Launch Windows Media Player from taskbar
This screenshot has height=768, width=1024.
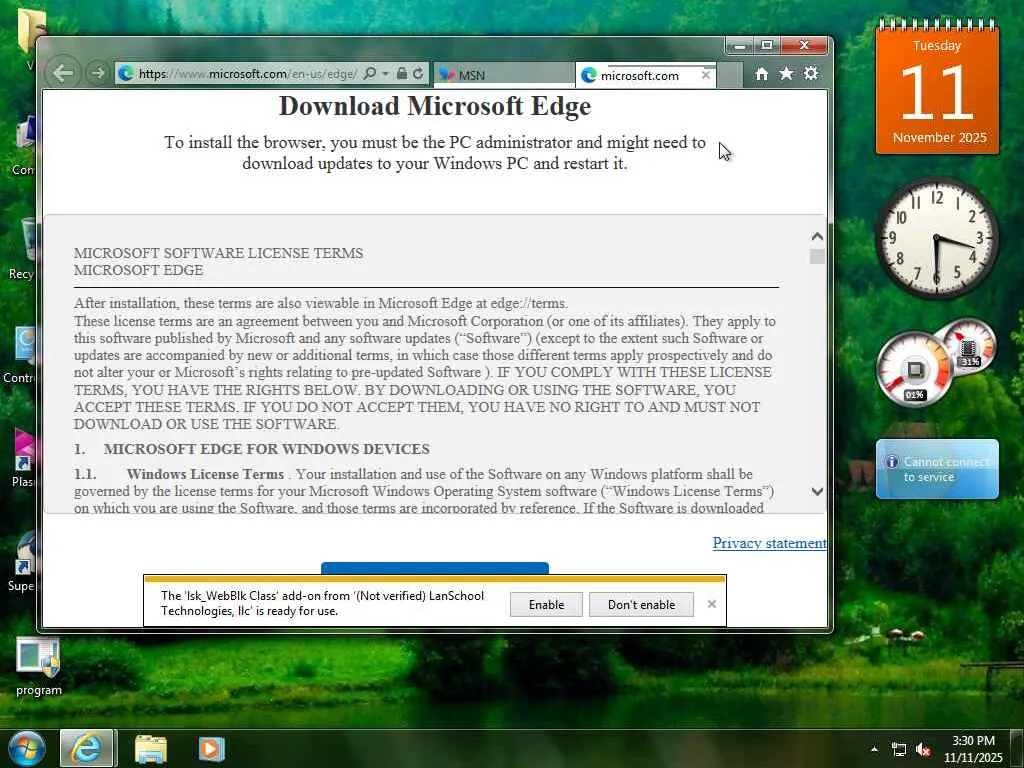(212, 748)
